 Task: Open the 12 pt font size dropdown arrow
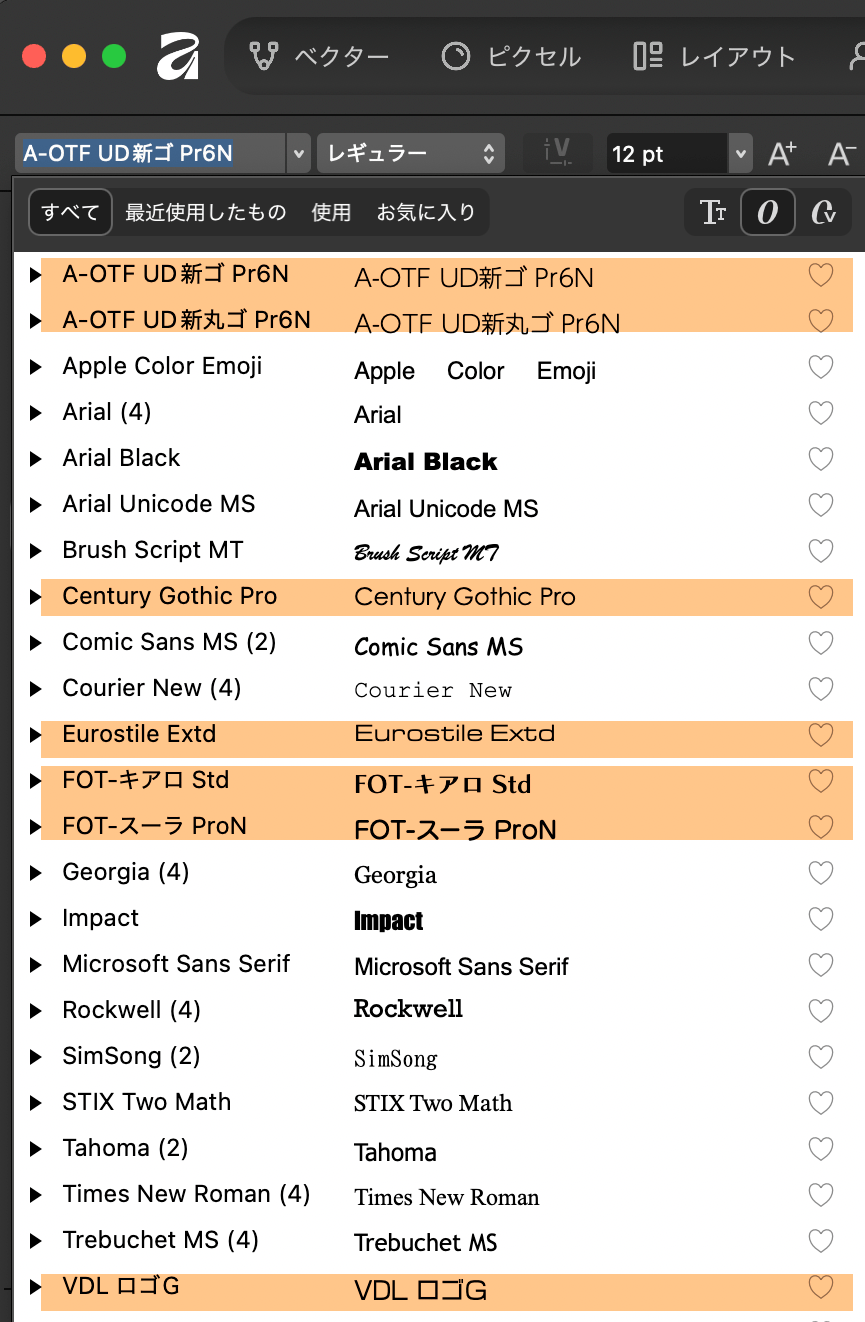coord(740,154)
